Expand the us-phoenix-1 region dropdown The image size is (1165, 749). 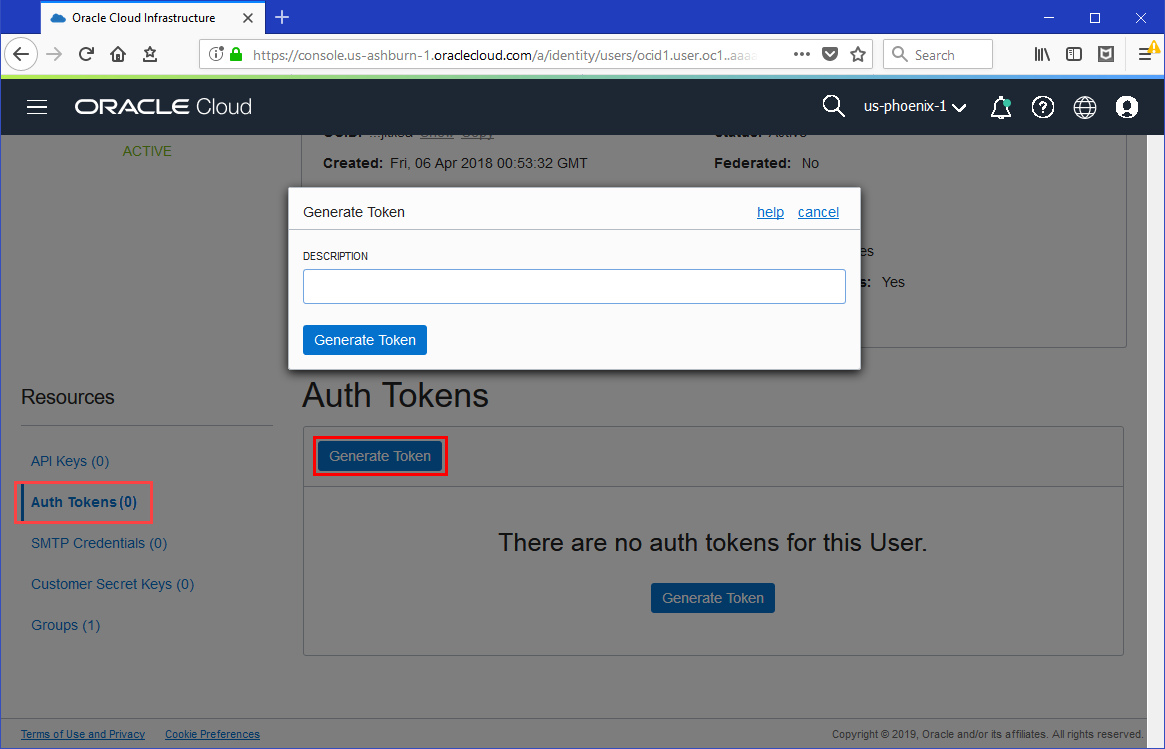pos(915,107)
